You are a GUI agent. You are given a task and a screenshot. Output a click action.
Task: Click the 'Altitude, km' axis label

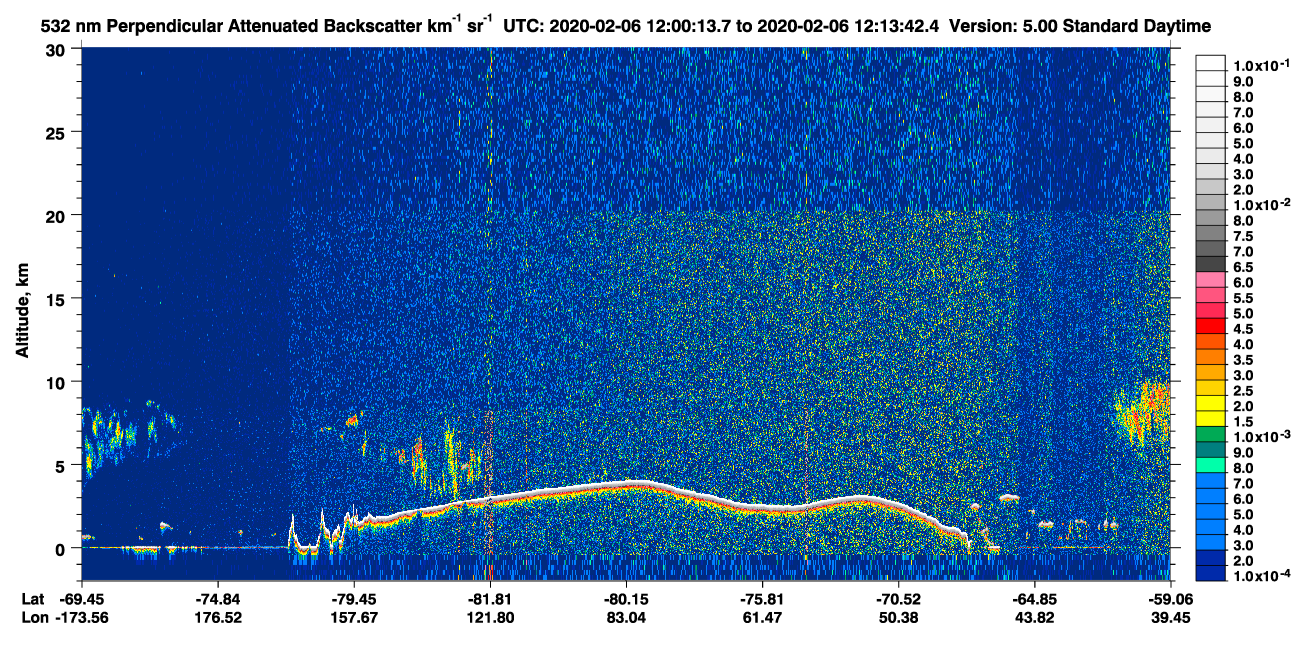[x=23, y=310]
